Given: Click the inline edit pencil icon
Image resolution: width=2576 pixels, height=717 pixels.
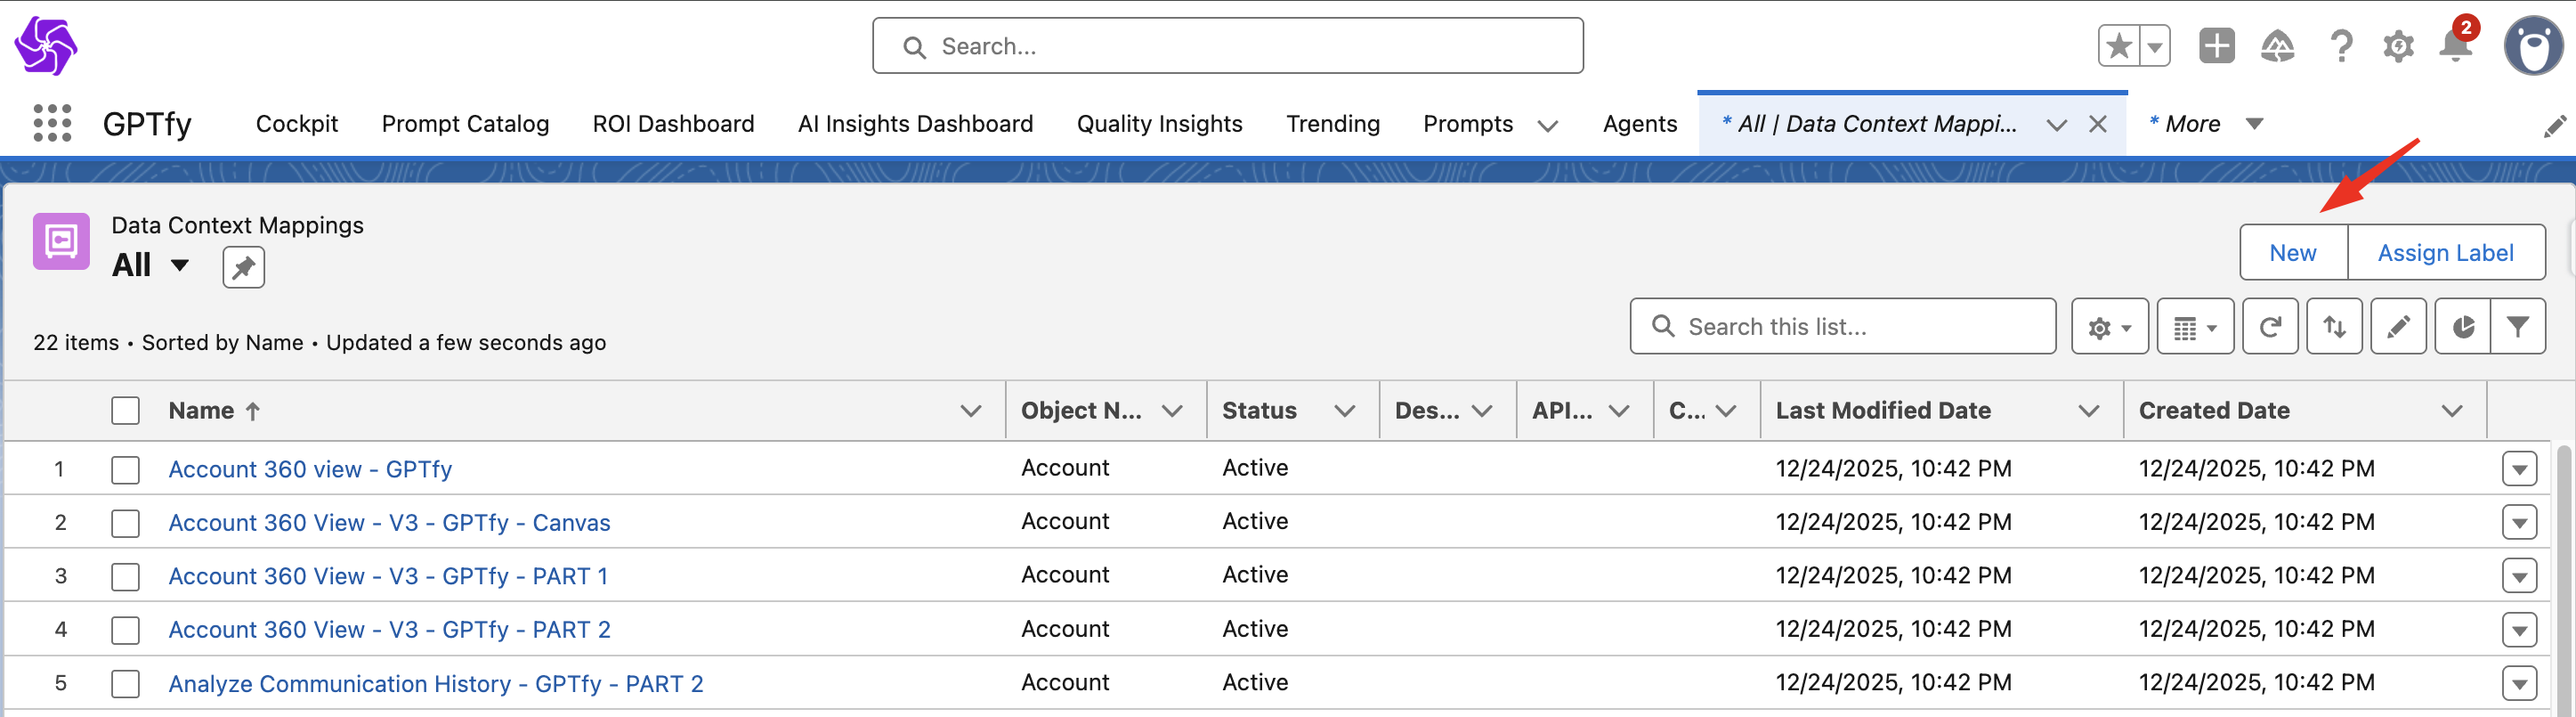Looking at the screenshot, I should coord(2397,327).
